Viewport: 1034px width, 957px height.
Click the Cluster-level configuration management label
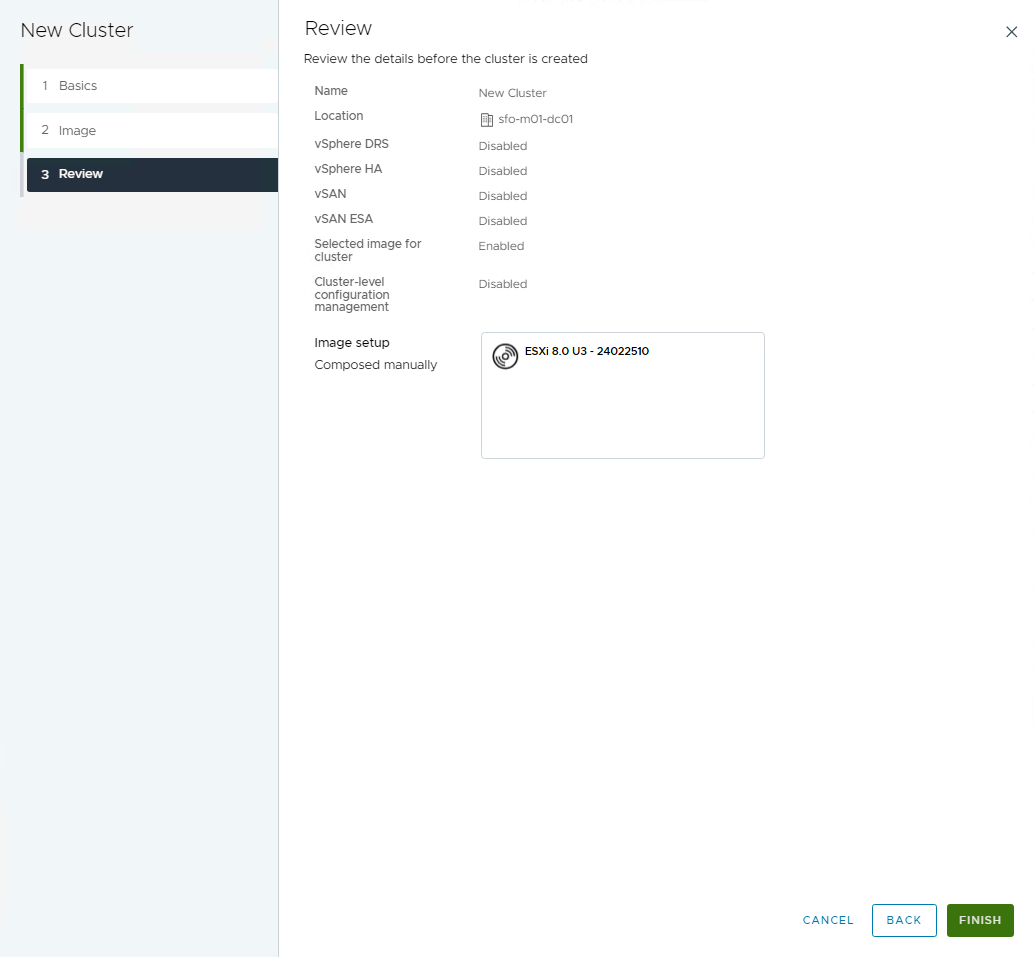352,295
